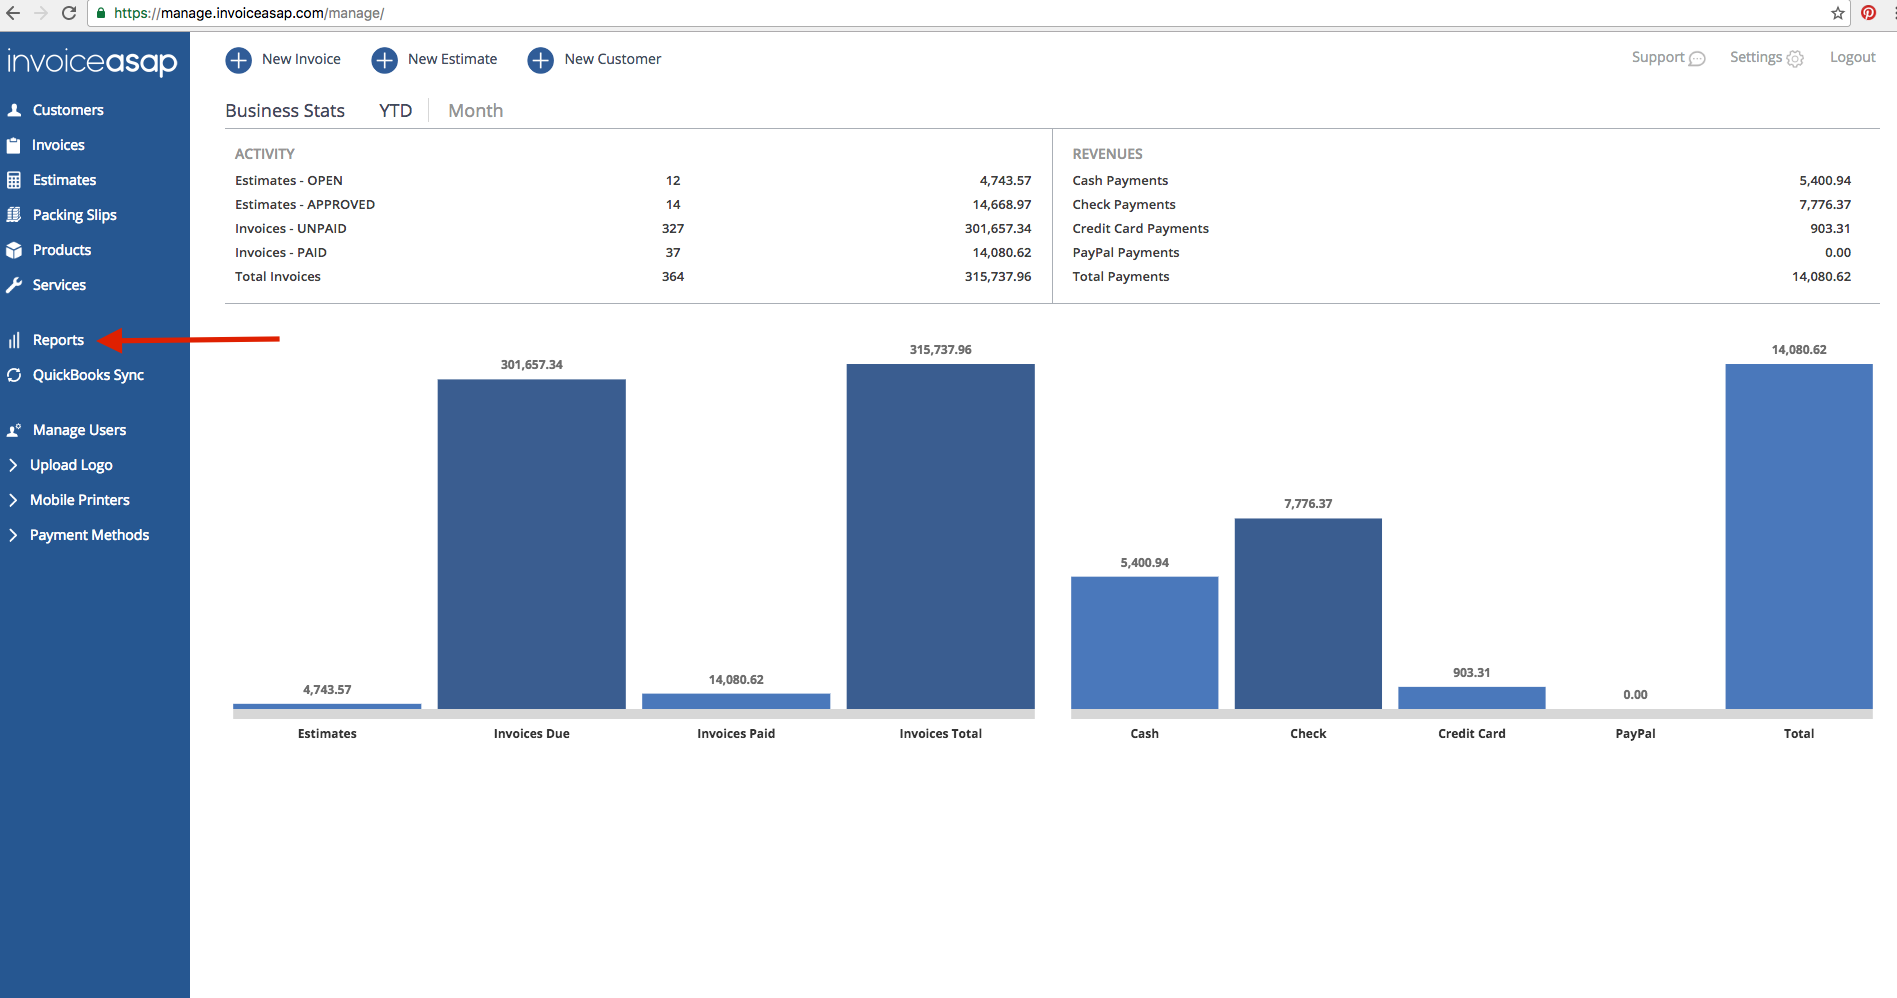Image resolution: width=1897 pixels, height=998 pixels.
Task: Bookmark page with the star icon
Action: (1838, 13)
